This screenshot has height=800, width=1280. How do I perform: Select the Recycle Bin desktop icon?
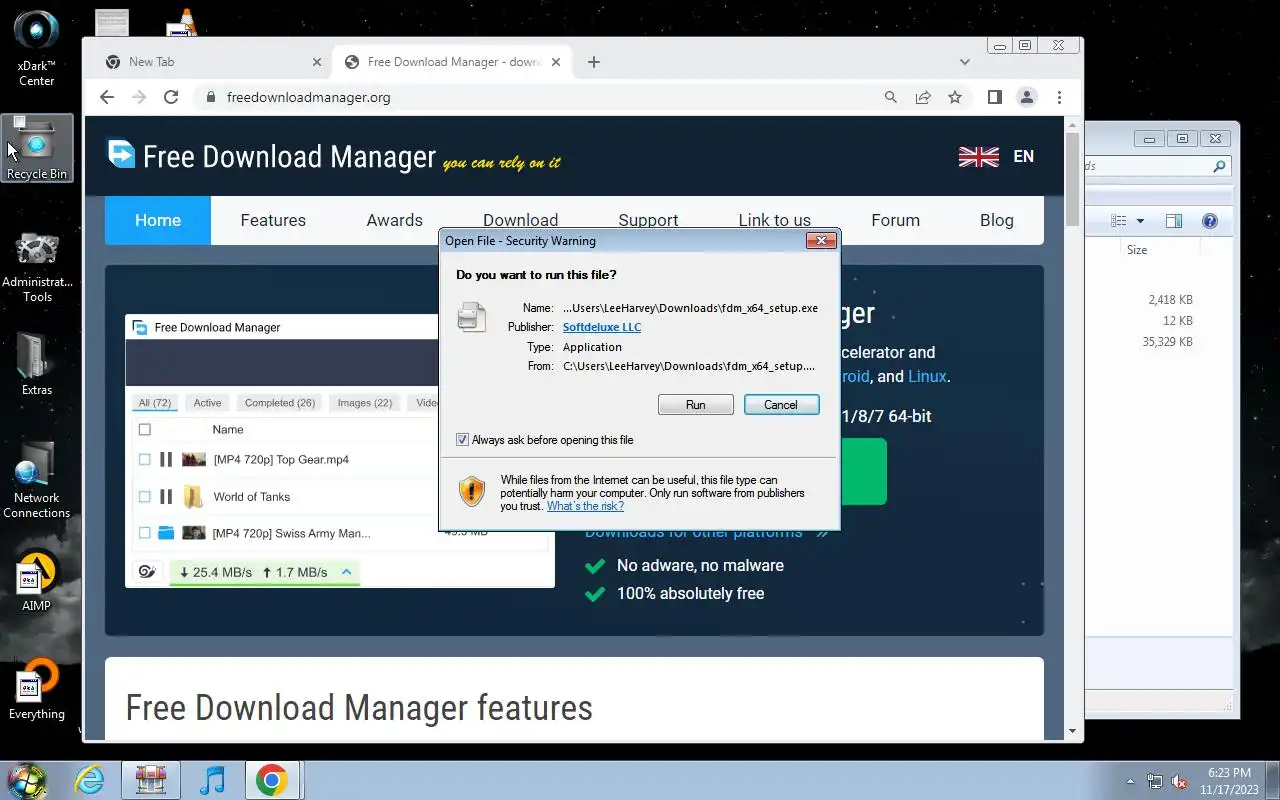click(x=37, y=148)
